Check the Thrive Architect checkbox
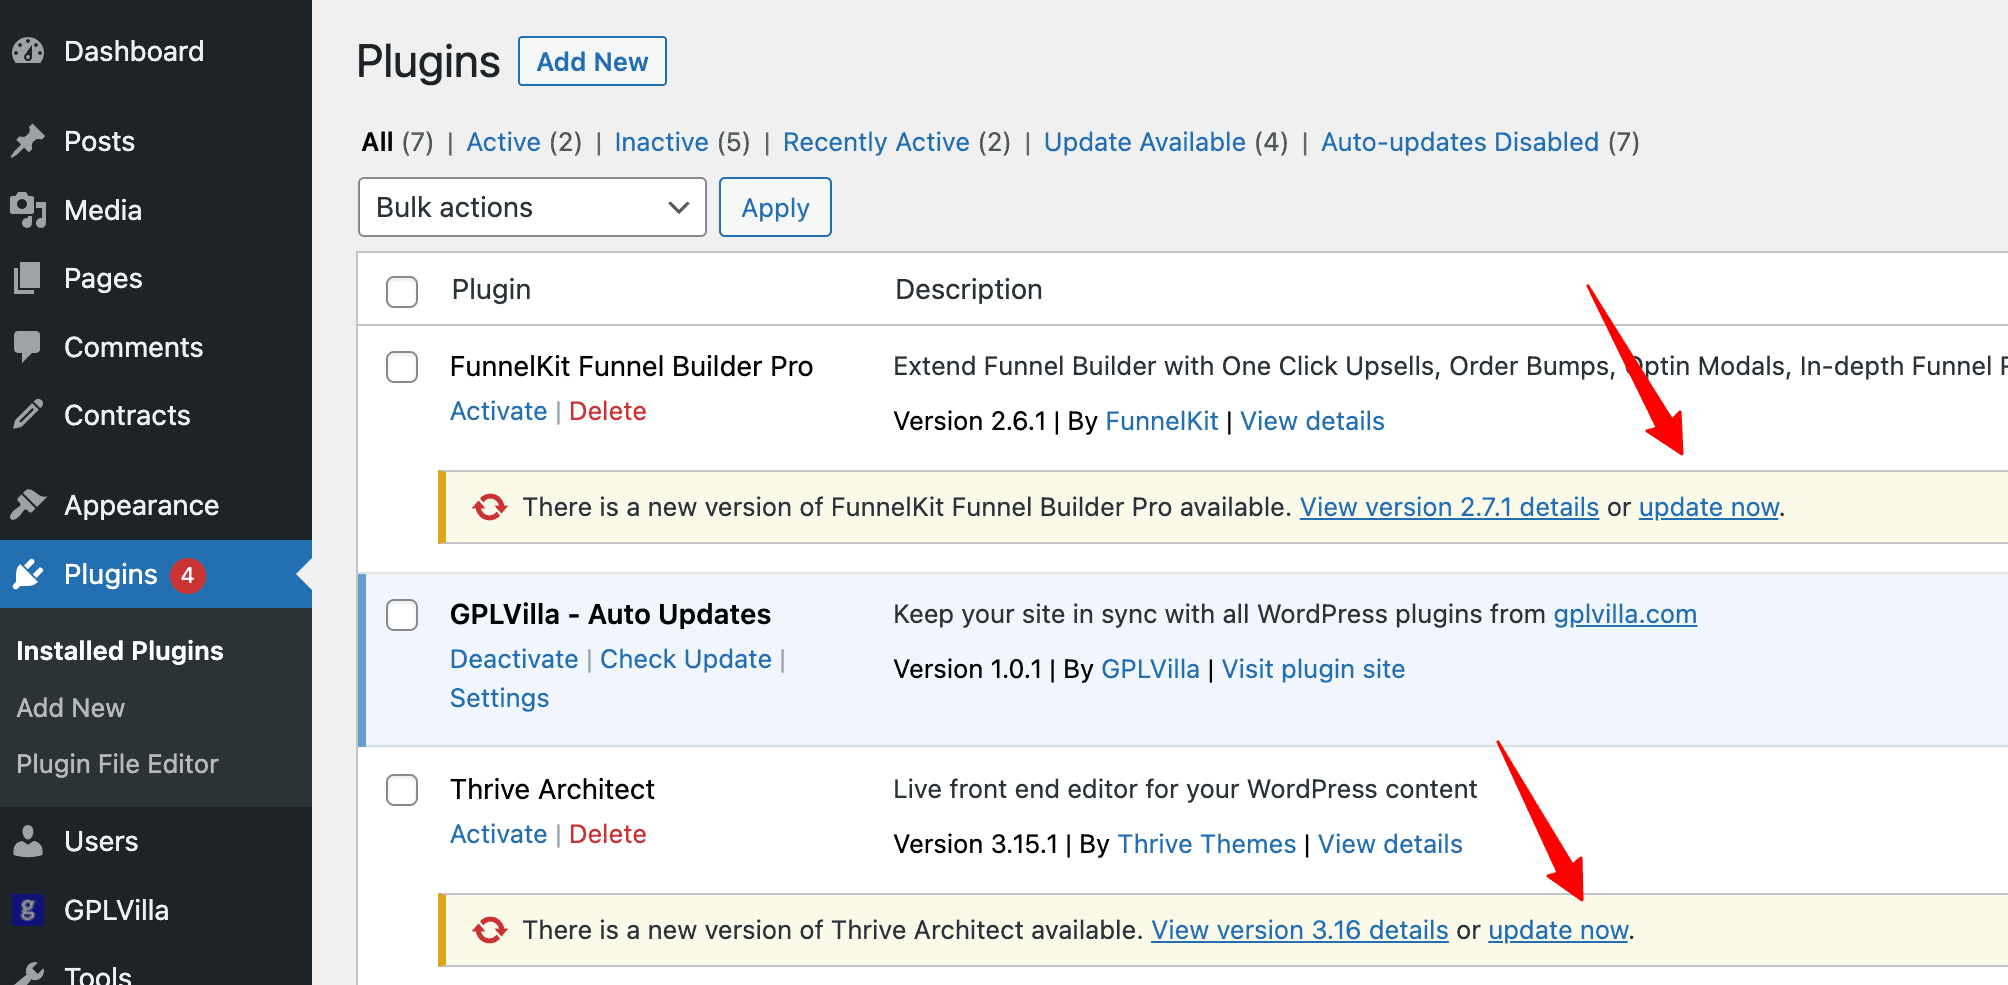2008x985 pixels. 402,789
